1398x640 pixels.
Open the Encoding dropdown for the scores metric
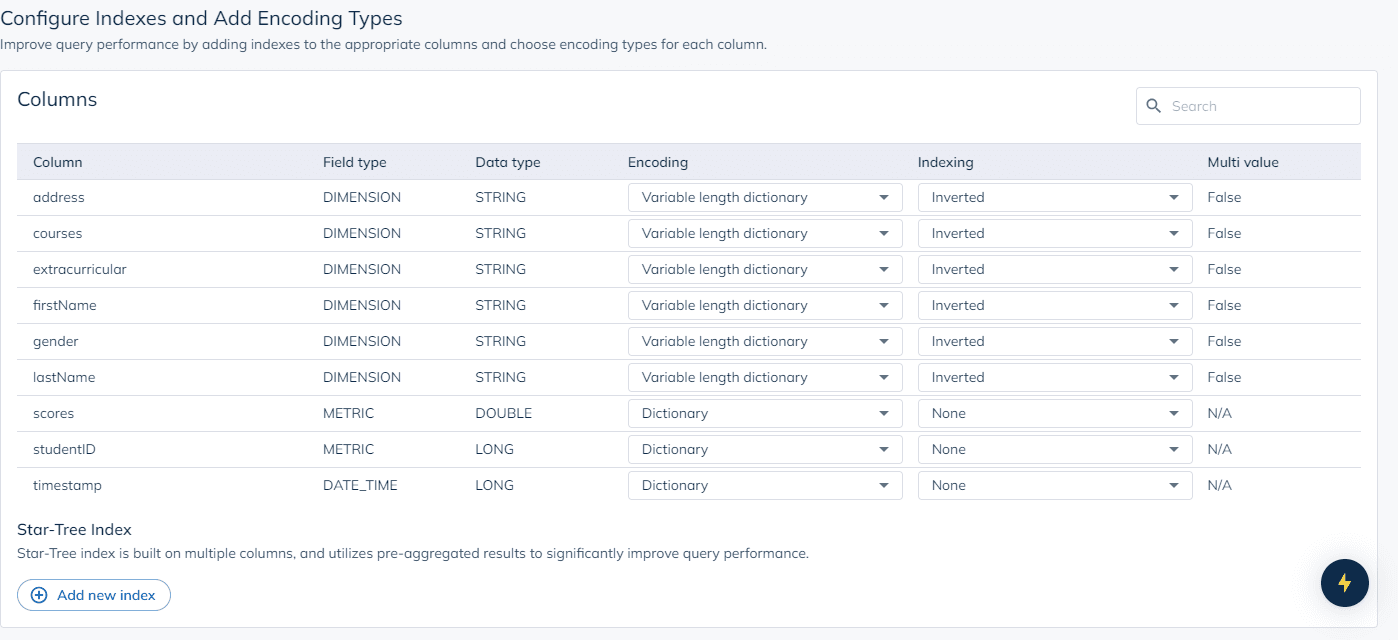click(x=764, y=413)
